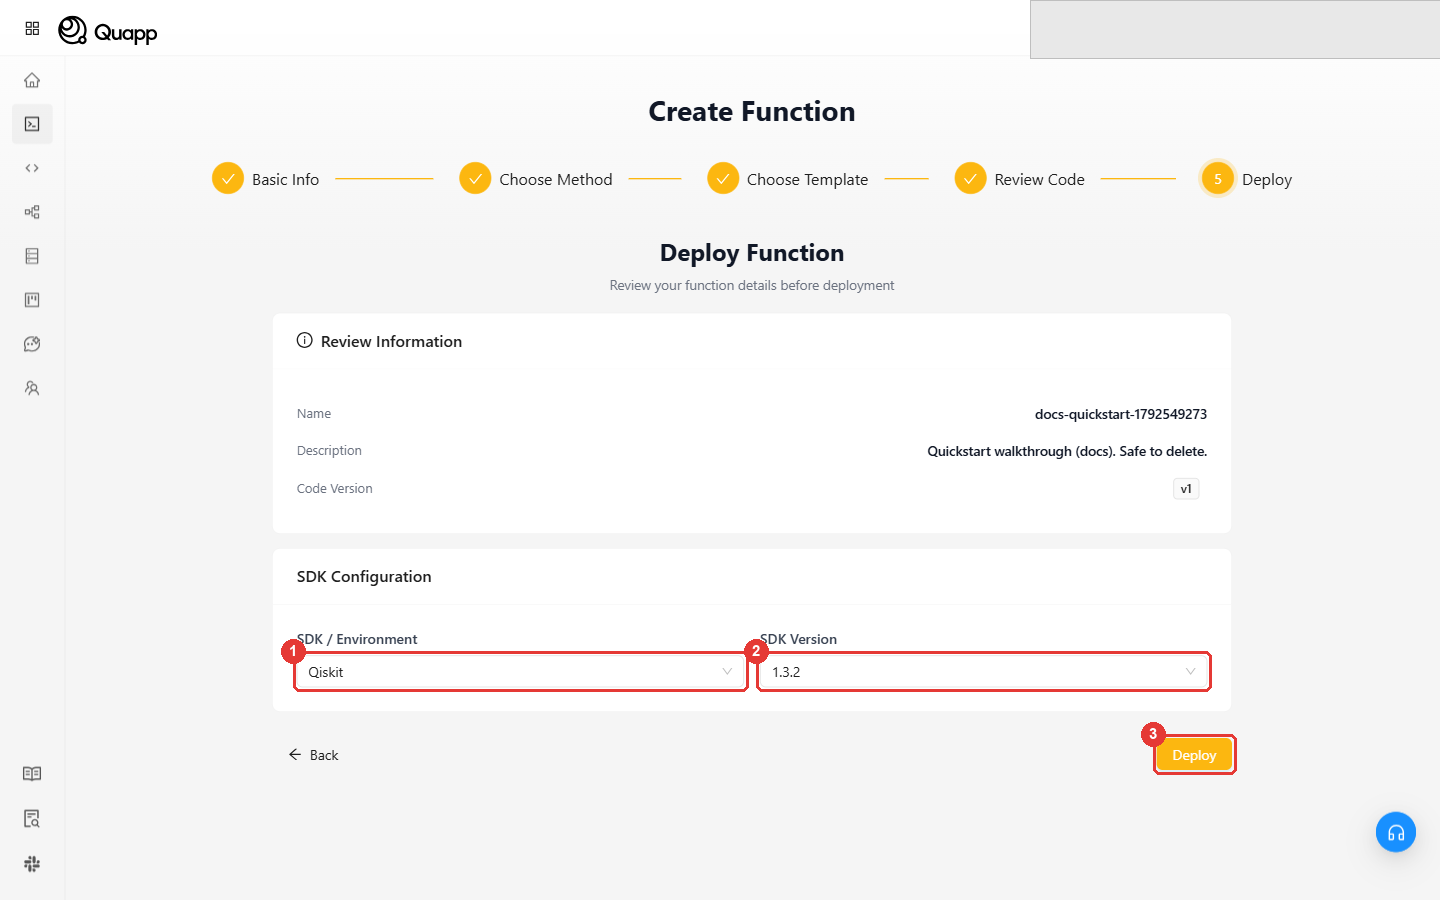Open the AI chat bubble sidebar icon

(32, 344)
